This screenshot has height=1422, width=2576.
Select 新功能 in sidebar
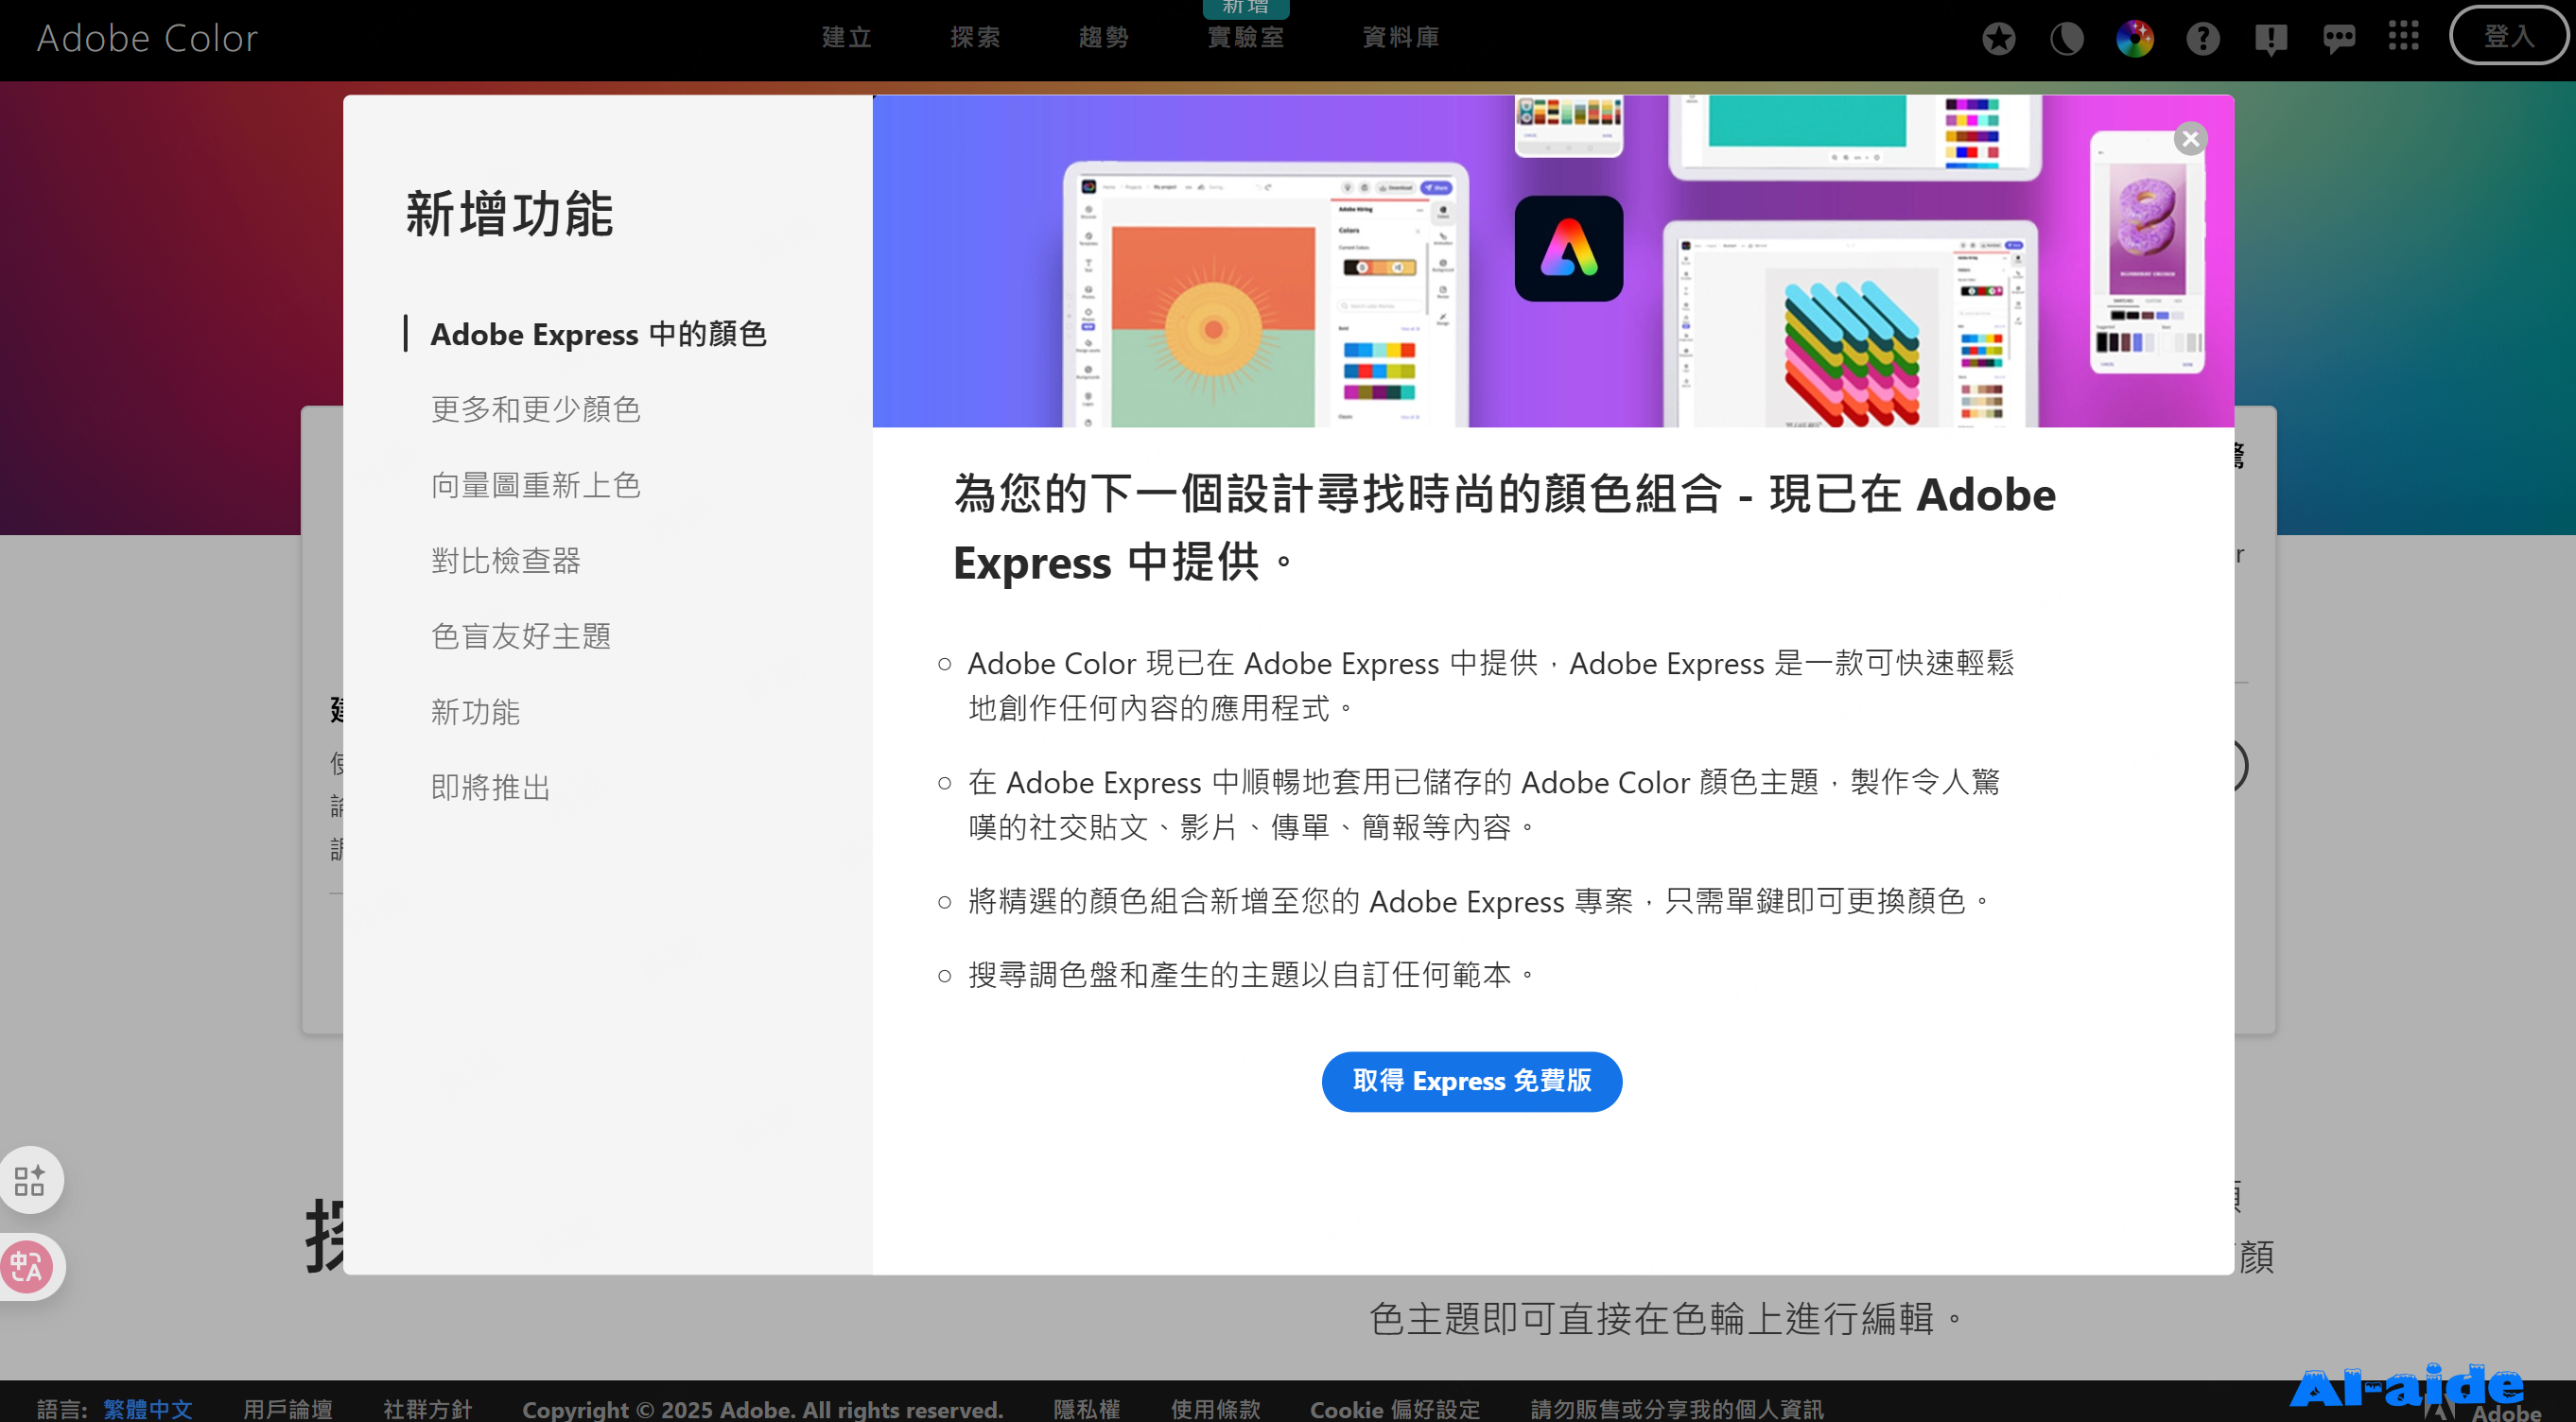coord(475,712)
